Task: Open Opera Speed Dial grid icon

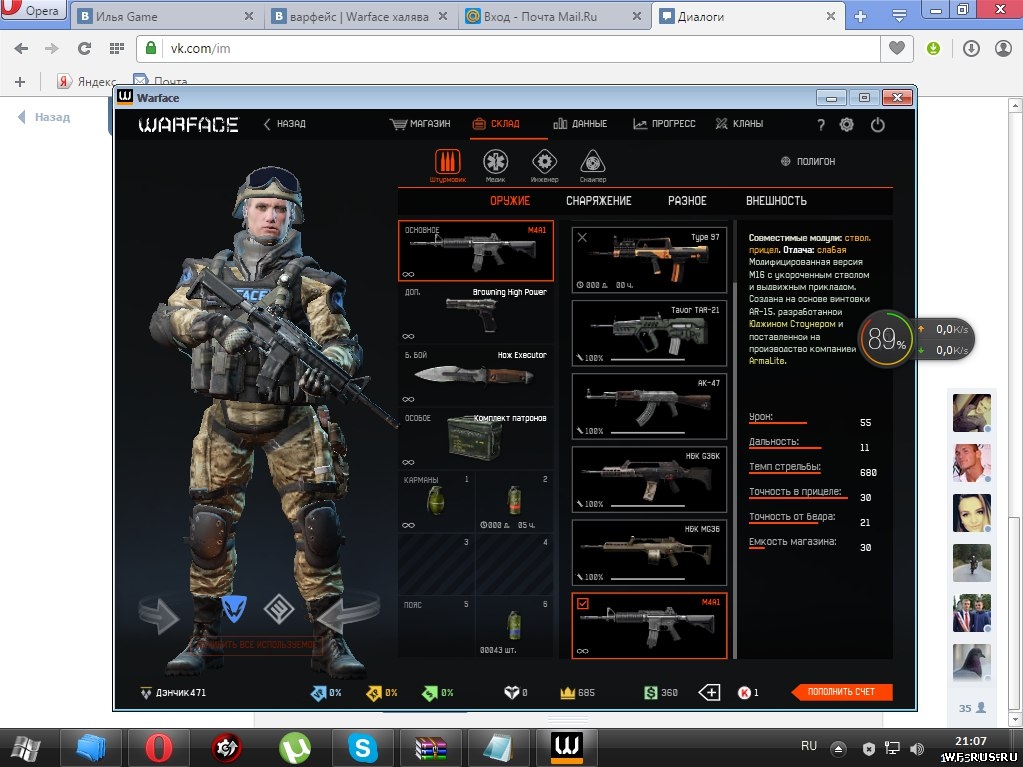Action: coord(117,48)
